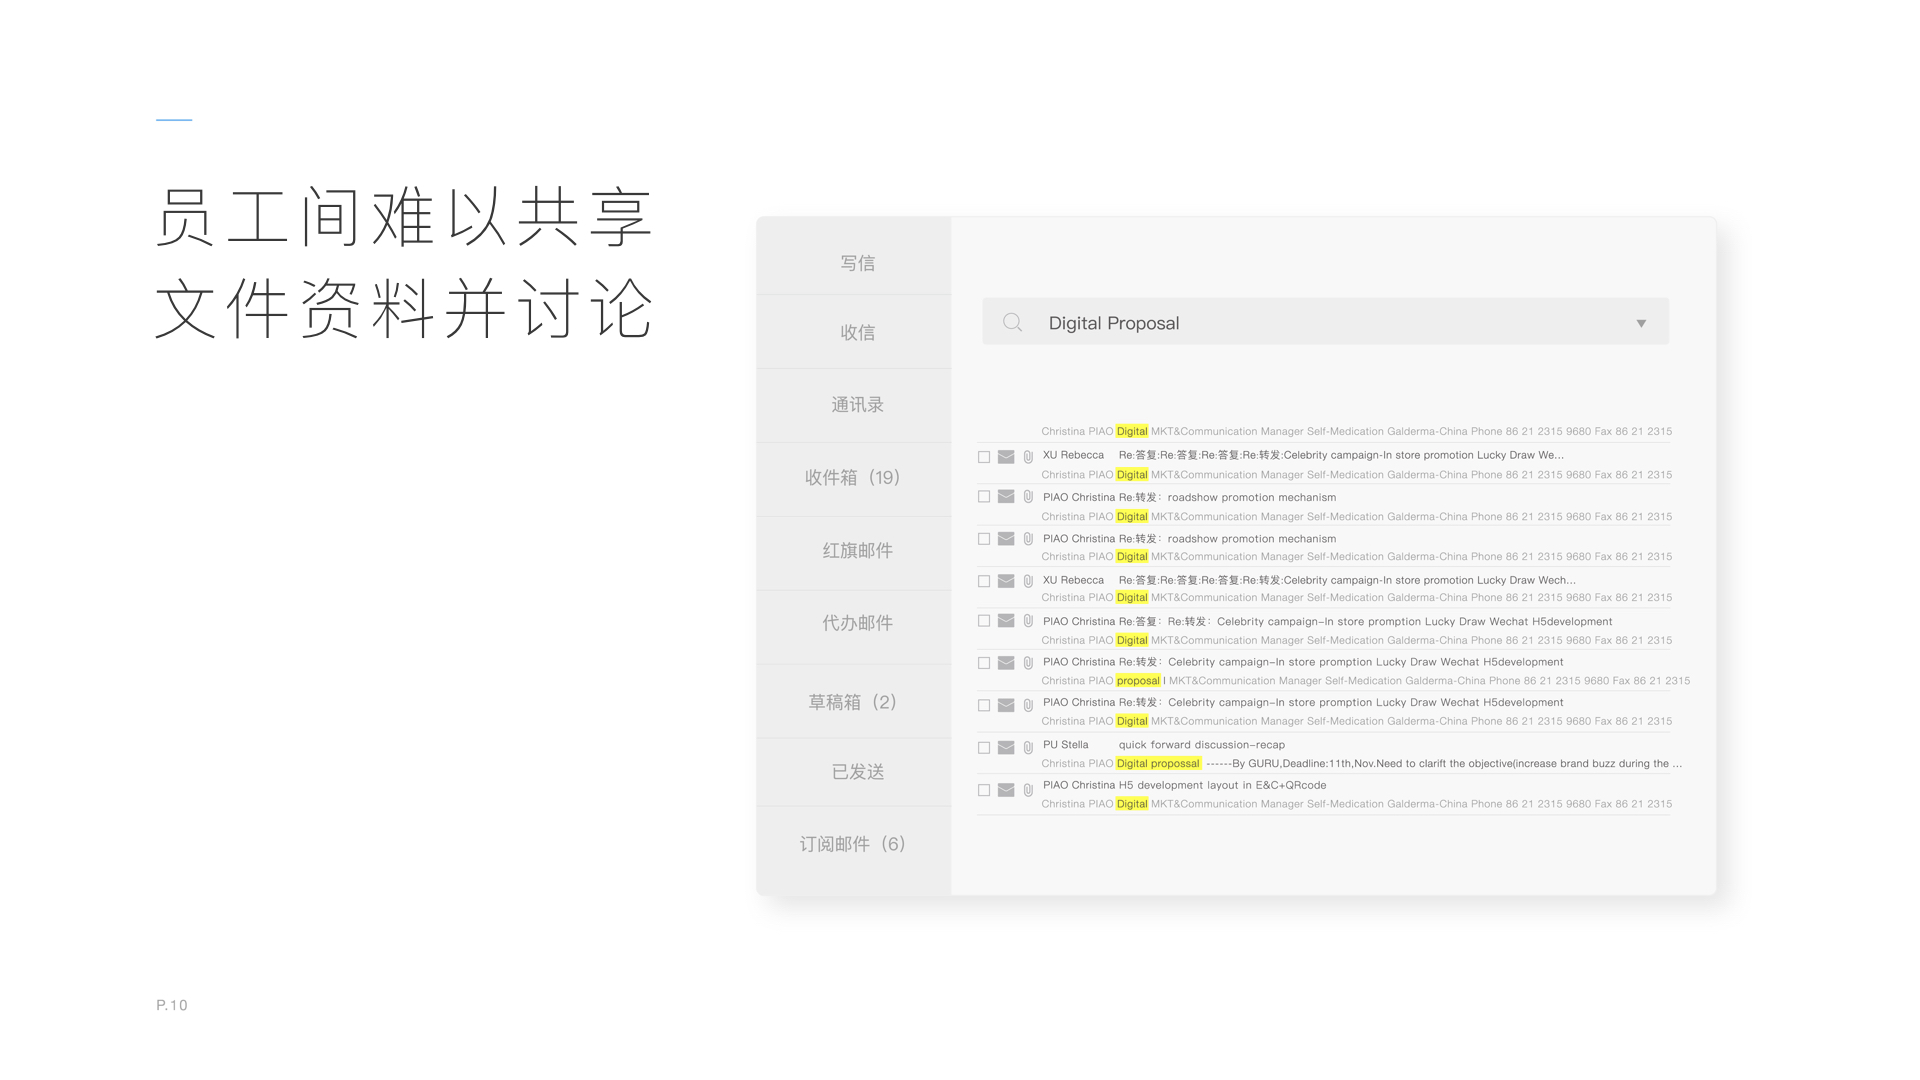Check the first XU Rebecca email checkbox
The image size is (1920, 1080).
point(984,457)
